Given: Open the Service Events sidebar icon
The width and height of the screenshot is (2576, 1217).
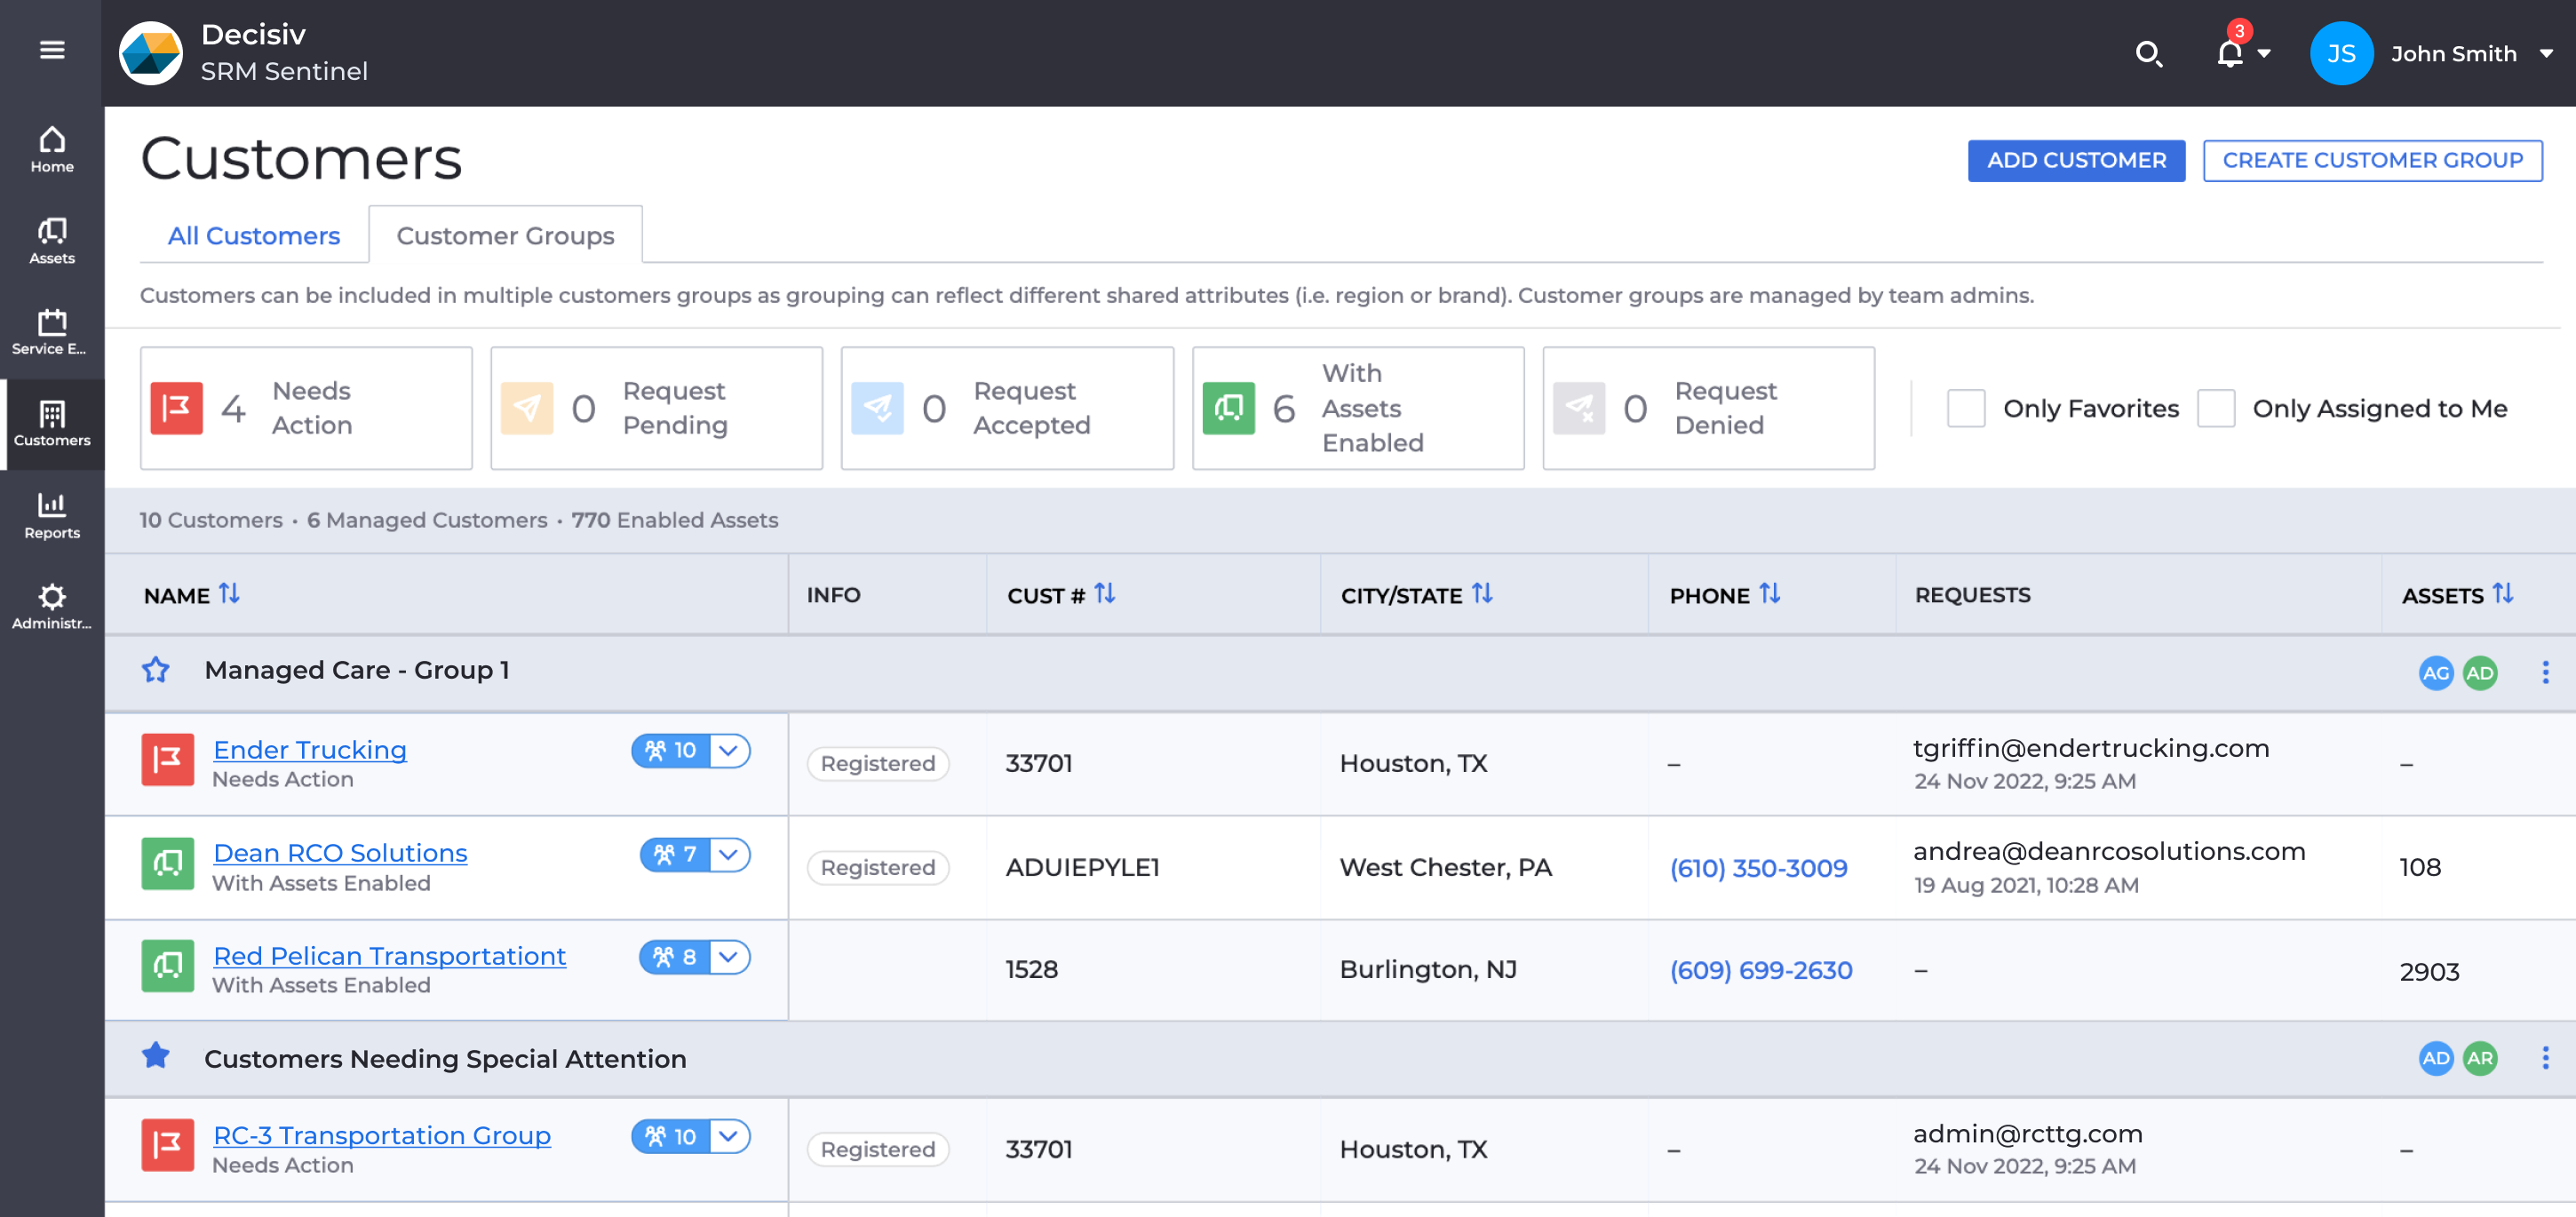Looking at the screenshot, I should pyautogui.click(x=51, y=332).
